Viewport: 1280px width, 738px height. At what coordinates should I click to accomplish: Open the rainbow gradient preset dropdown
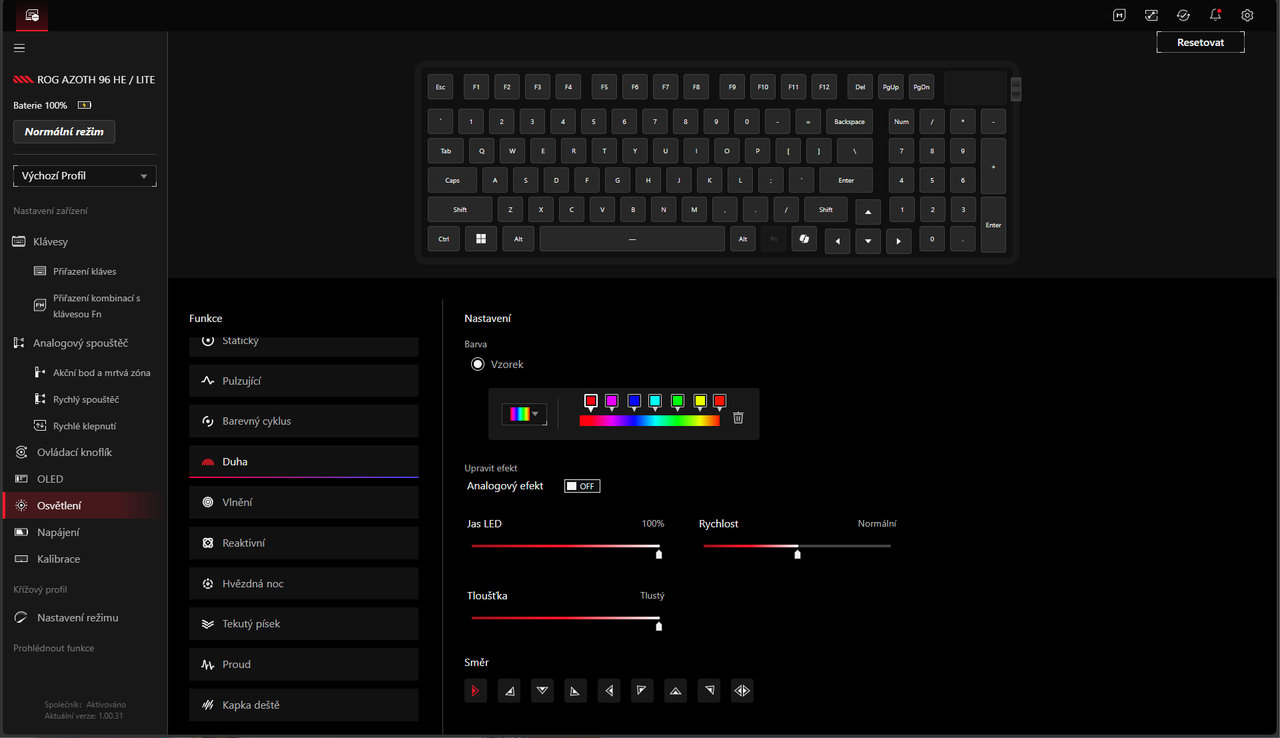pos(524,414)
